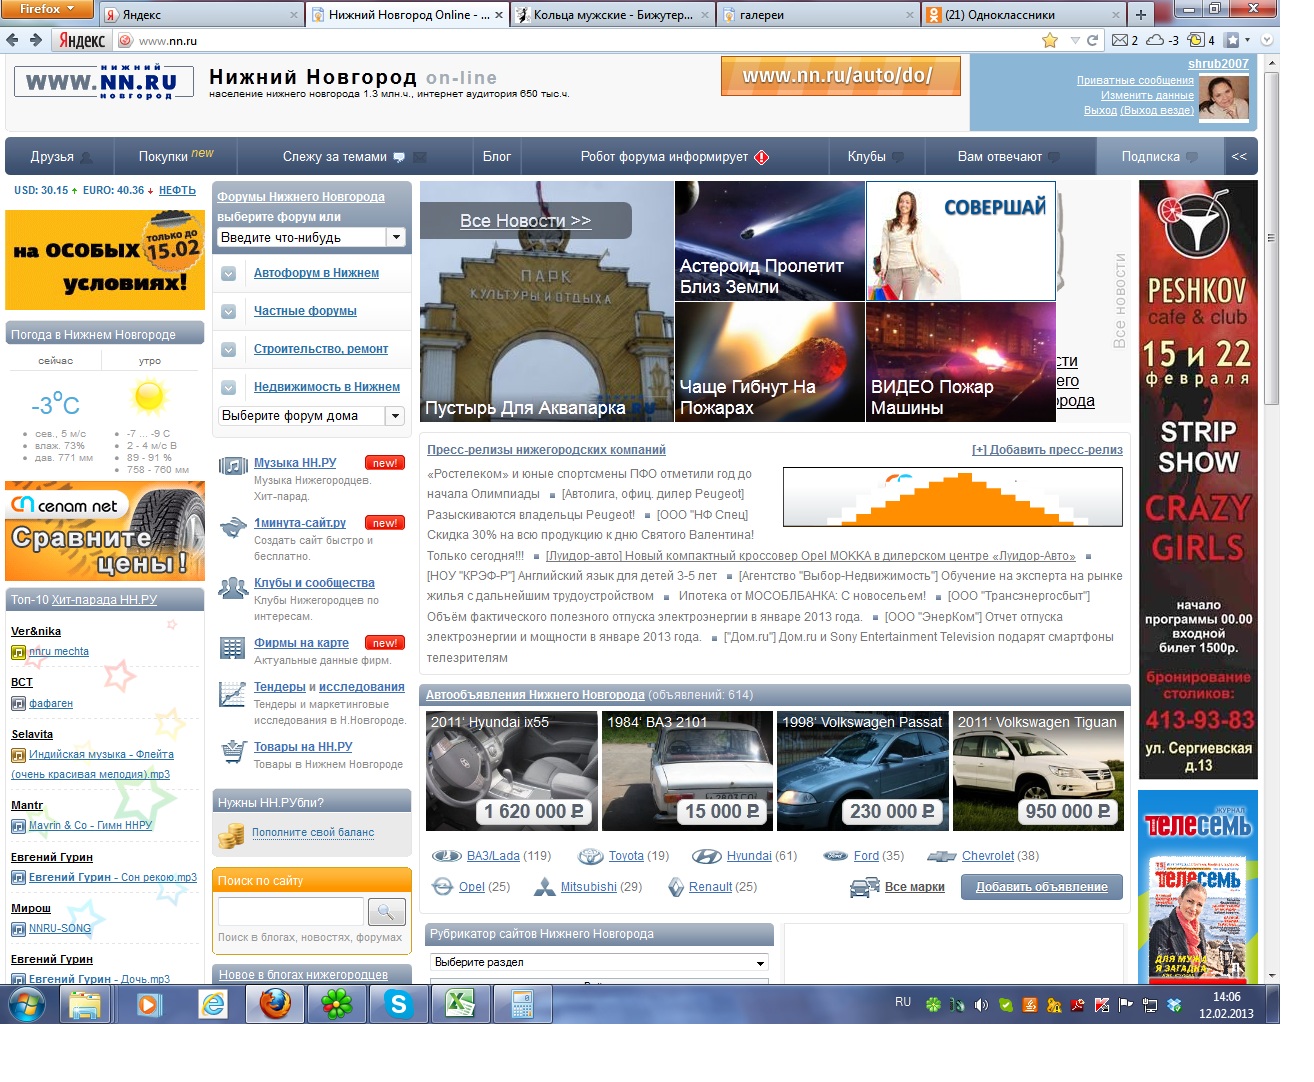1314x1082 pixels.
Task: Collapse navigation with the << button
Action: (x=1240, y=157)
